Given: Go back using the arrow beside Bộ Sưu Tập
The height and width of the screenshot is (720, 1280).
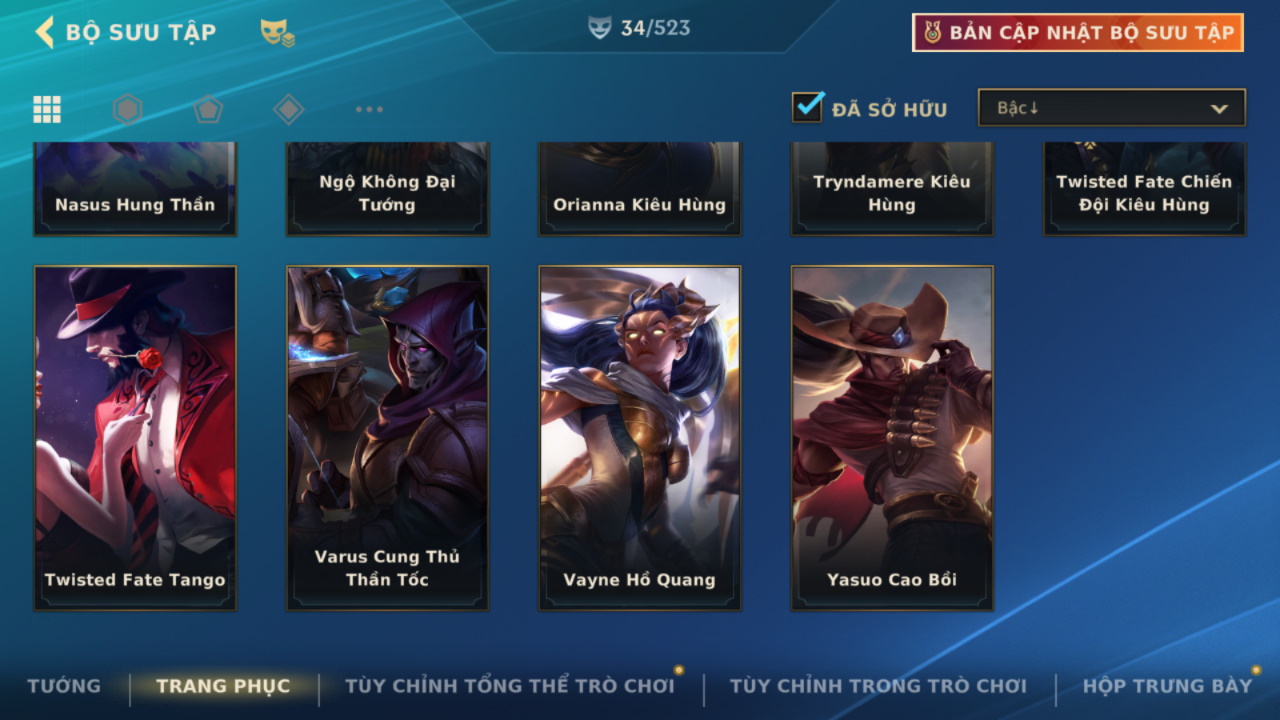Looking at the screenshot, I should click(x=44, y=32).
